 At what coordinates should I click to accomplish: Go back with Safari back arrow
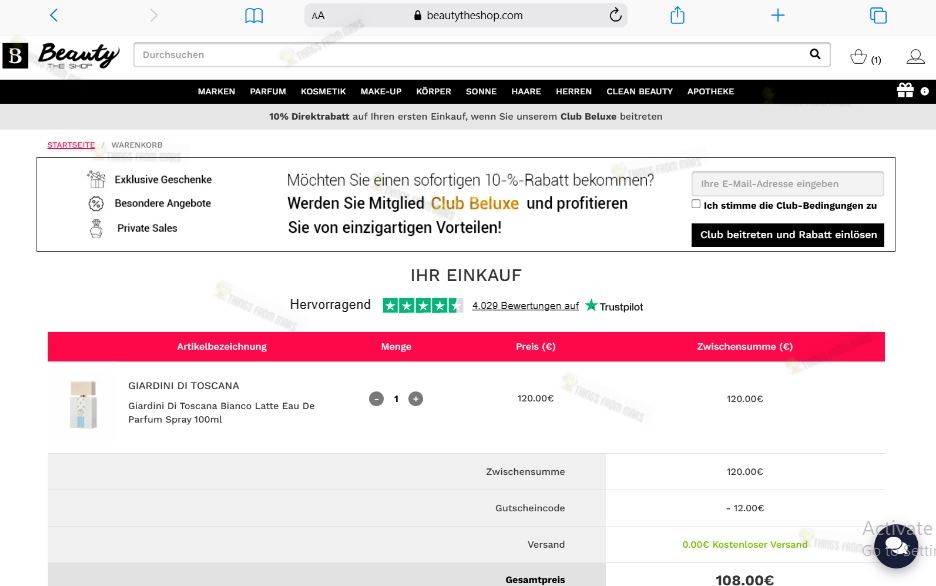[x=54, y=15]
